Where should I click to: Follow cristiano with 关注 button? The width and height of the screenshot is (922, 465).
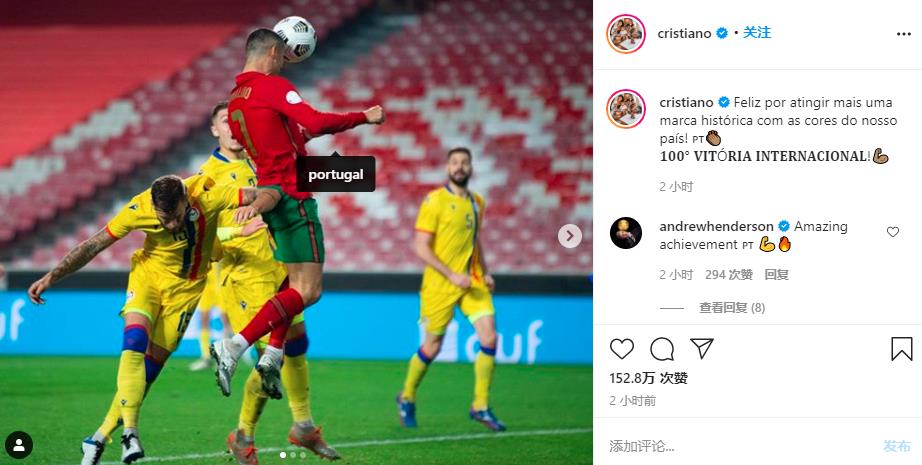[x=757, y=33]
